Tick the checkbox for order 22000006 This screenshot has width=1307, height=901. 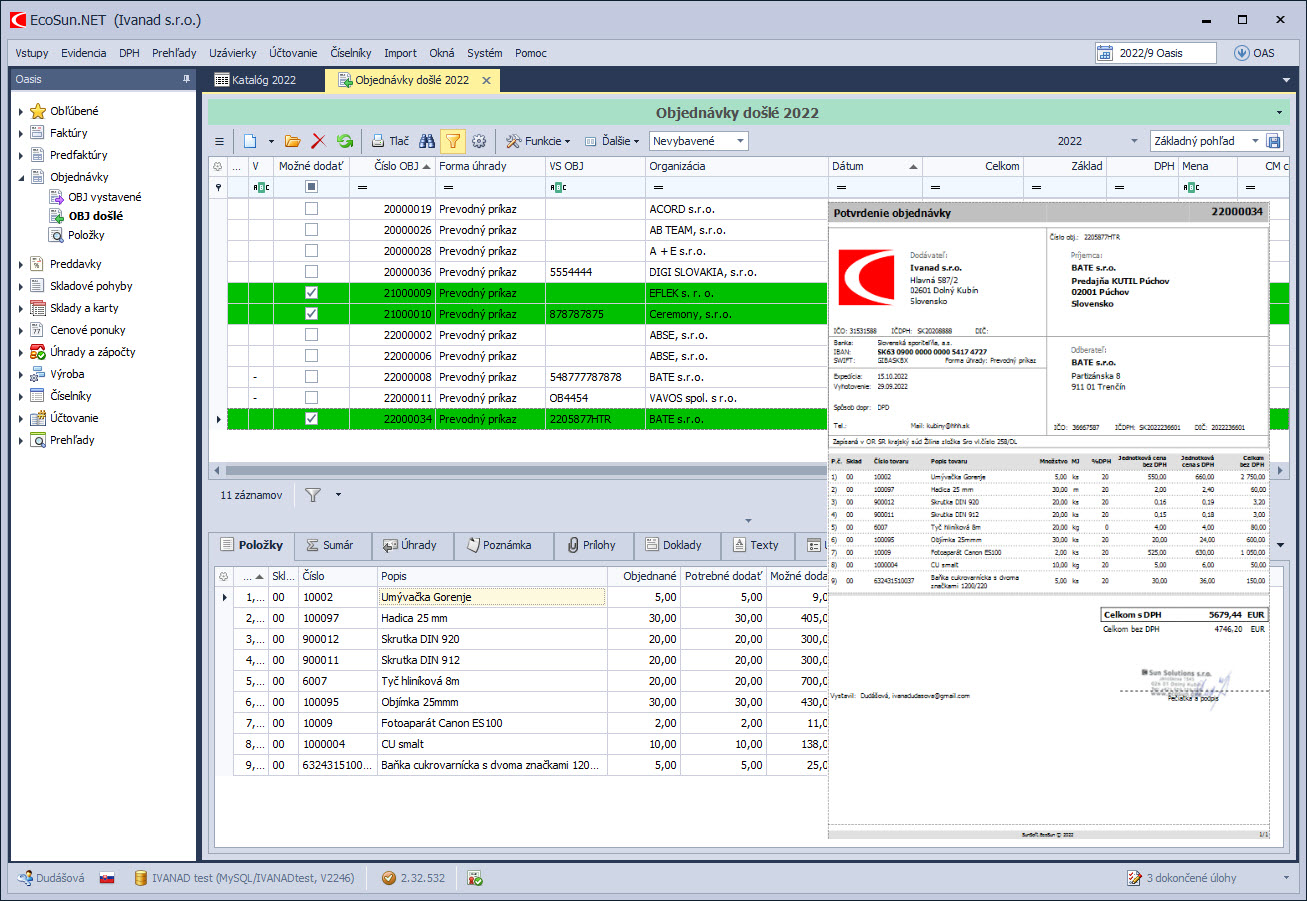point(311,356)
